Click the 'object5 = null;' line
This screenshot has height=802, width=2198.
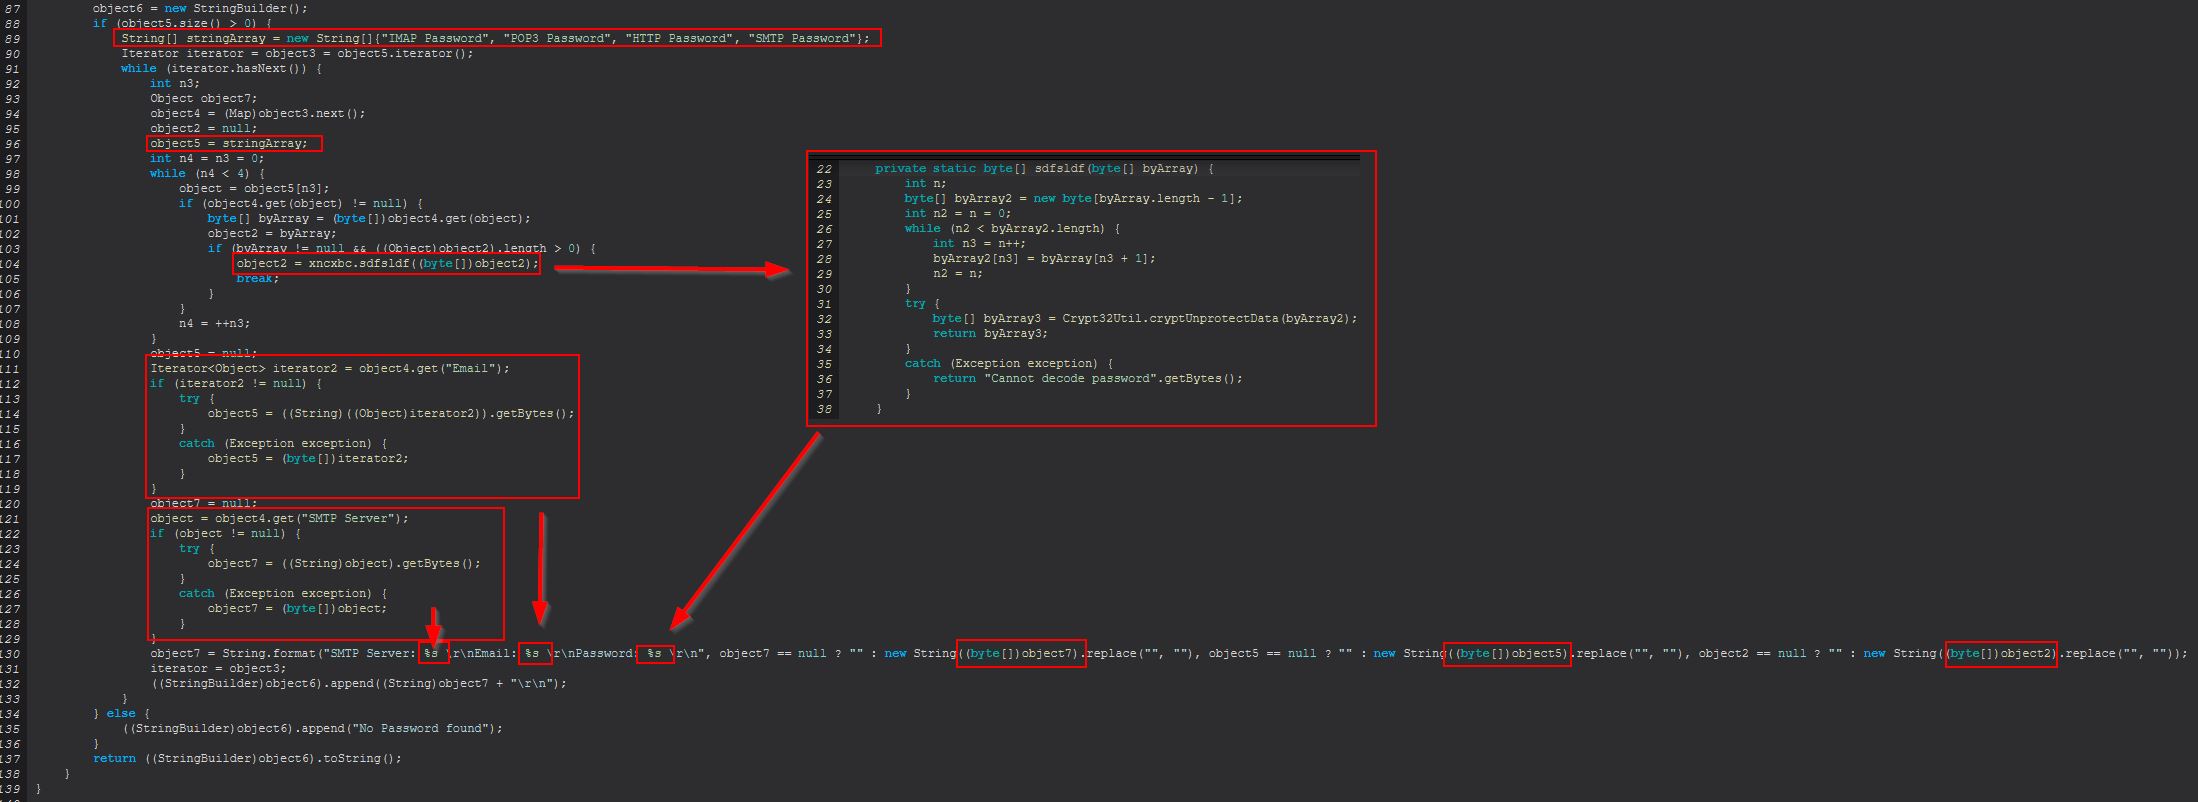tap(203, 353)
